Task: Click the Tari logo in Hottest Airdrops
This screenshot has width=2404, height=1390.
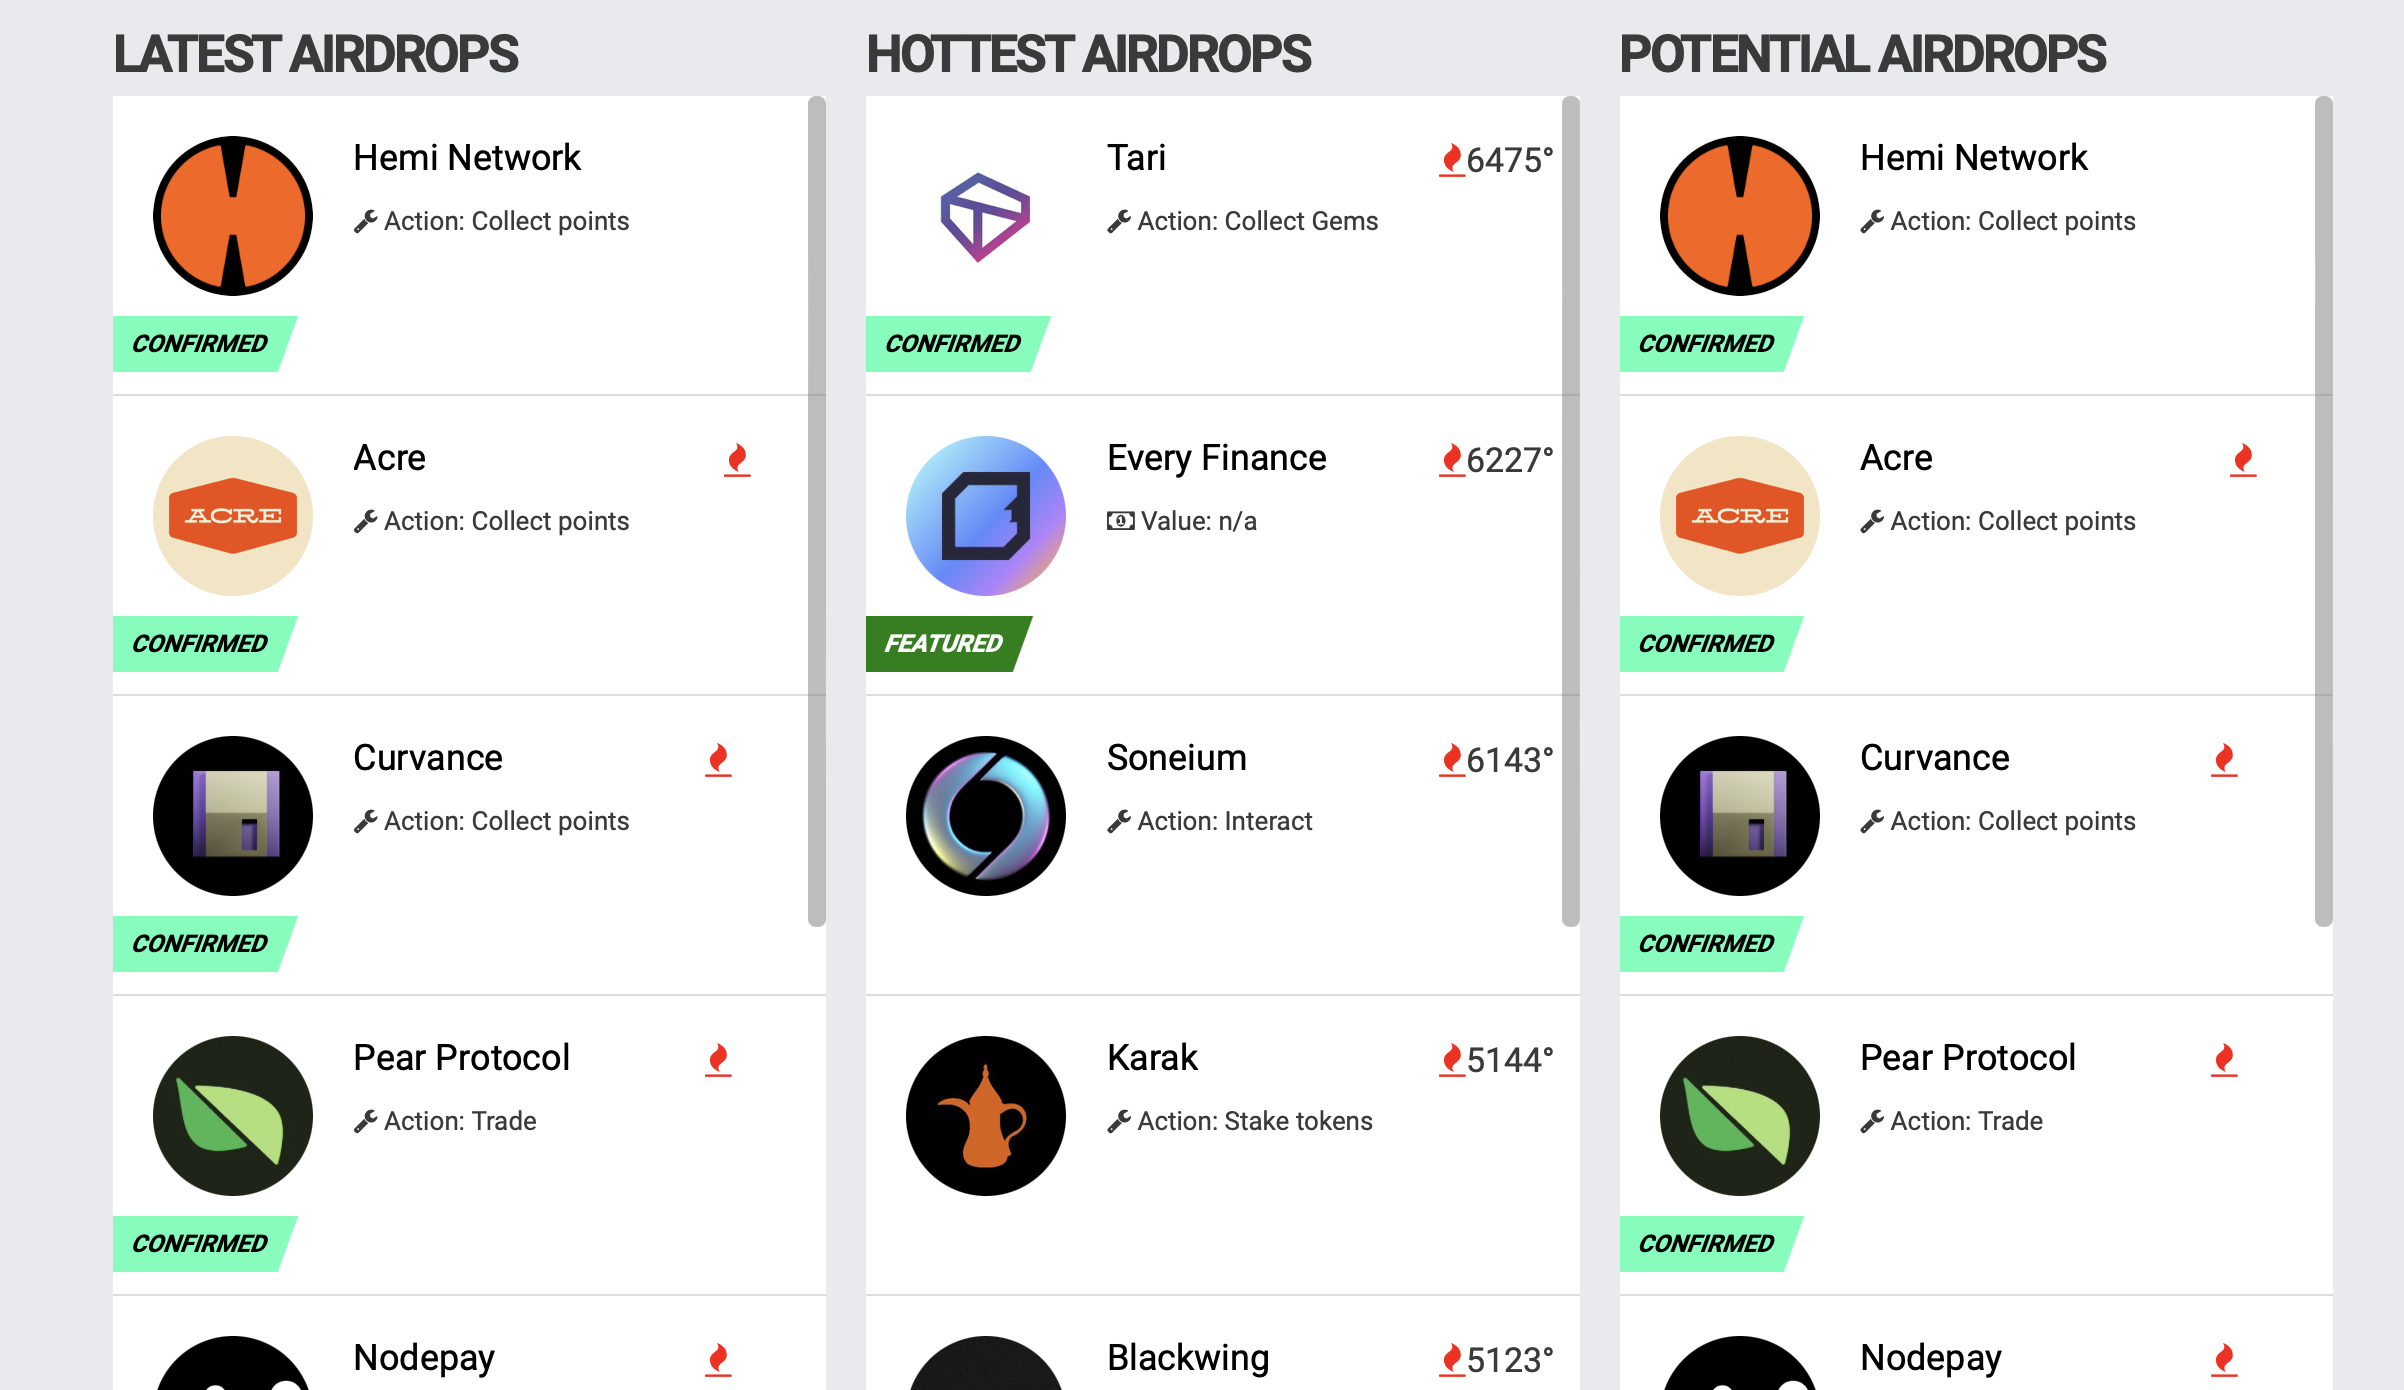Action: tap(985, 216)
